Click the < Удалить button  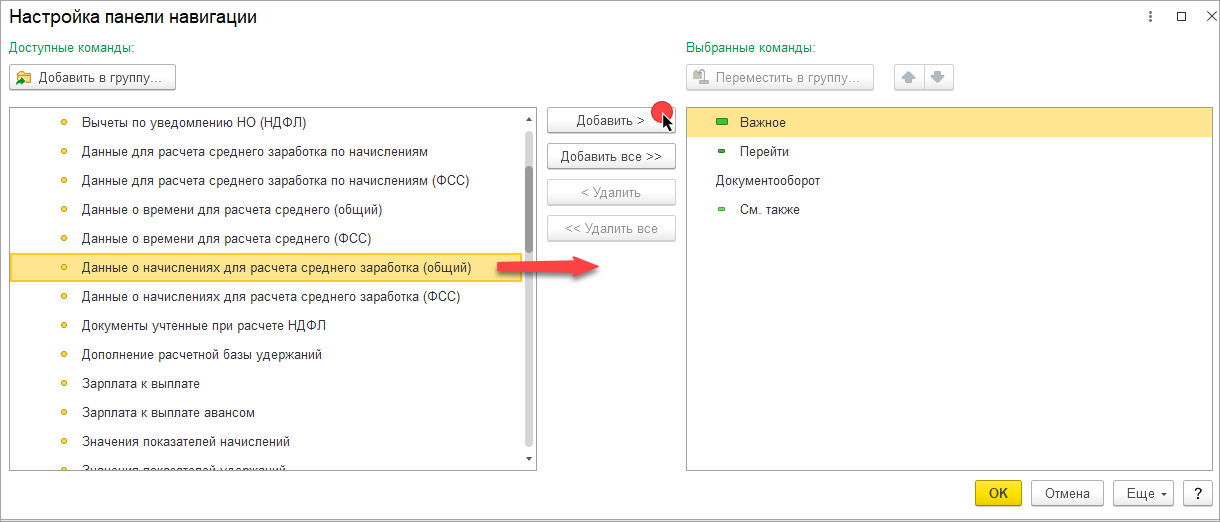point(611,193)
